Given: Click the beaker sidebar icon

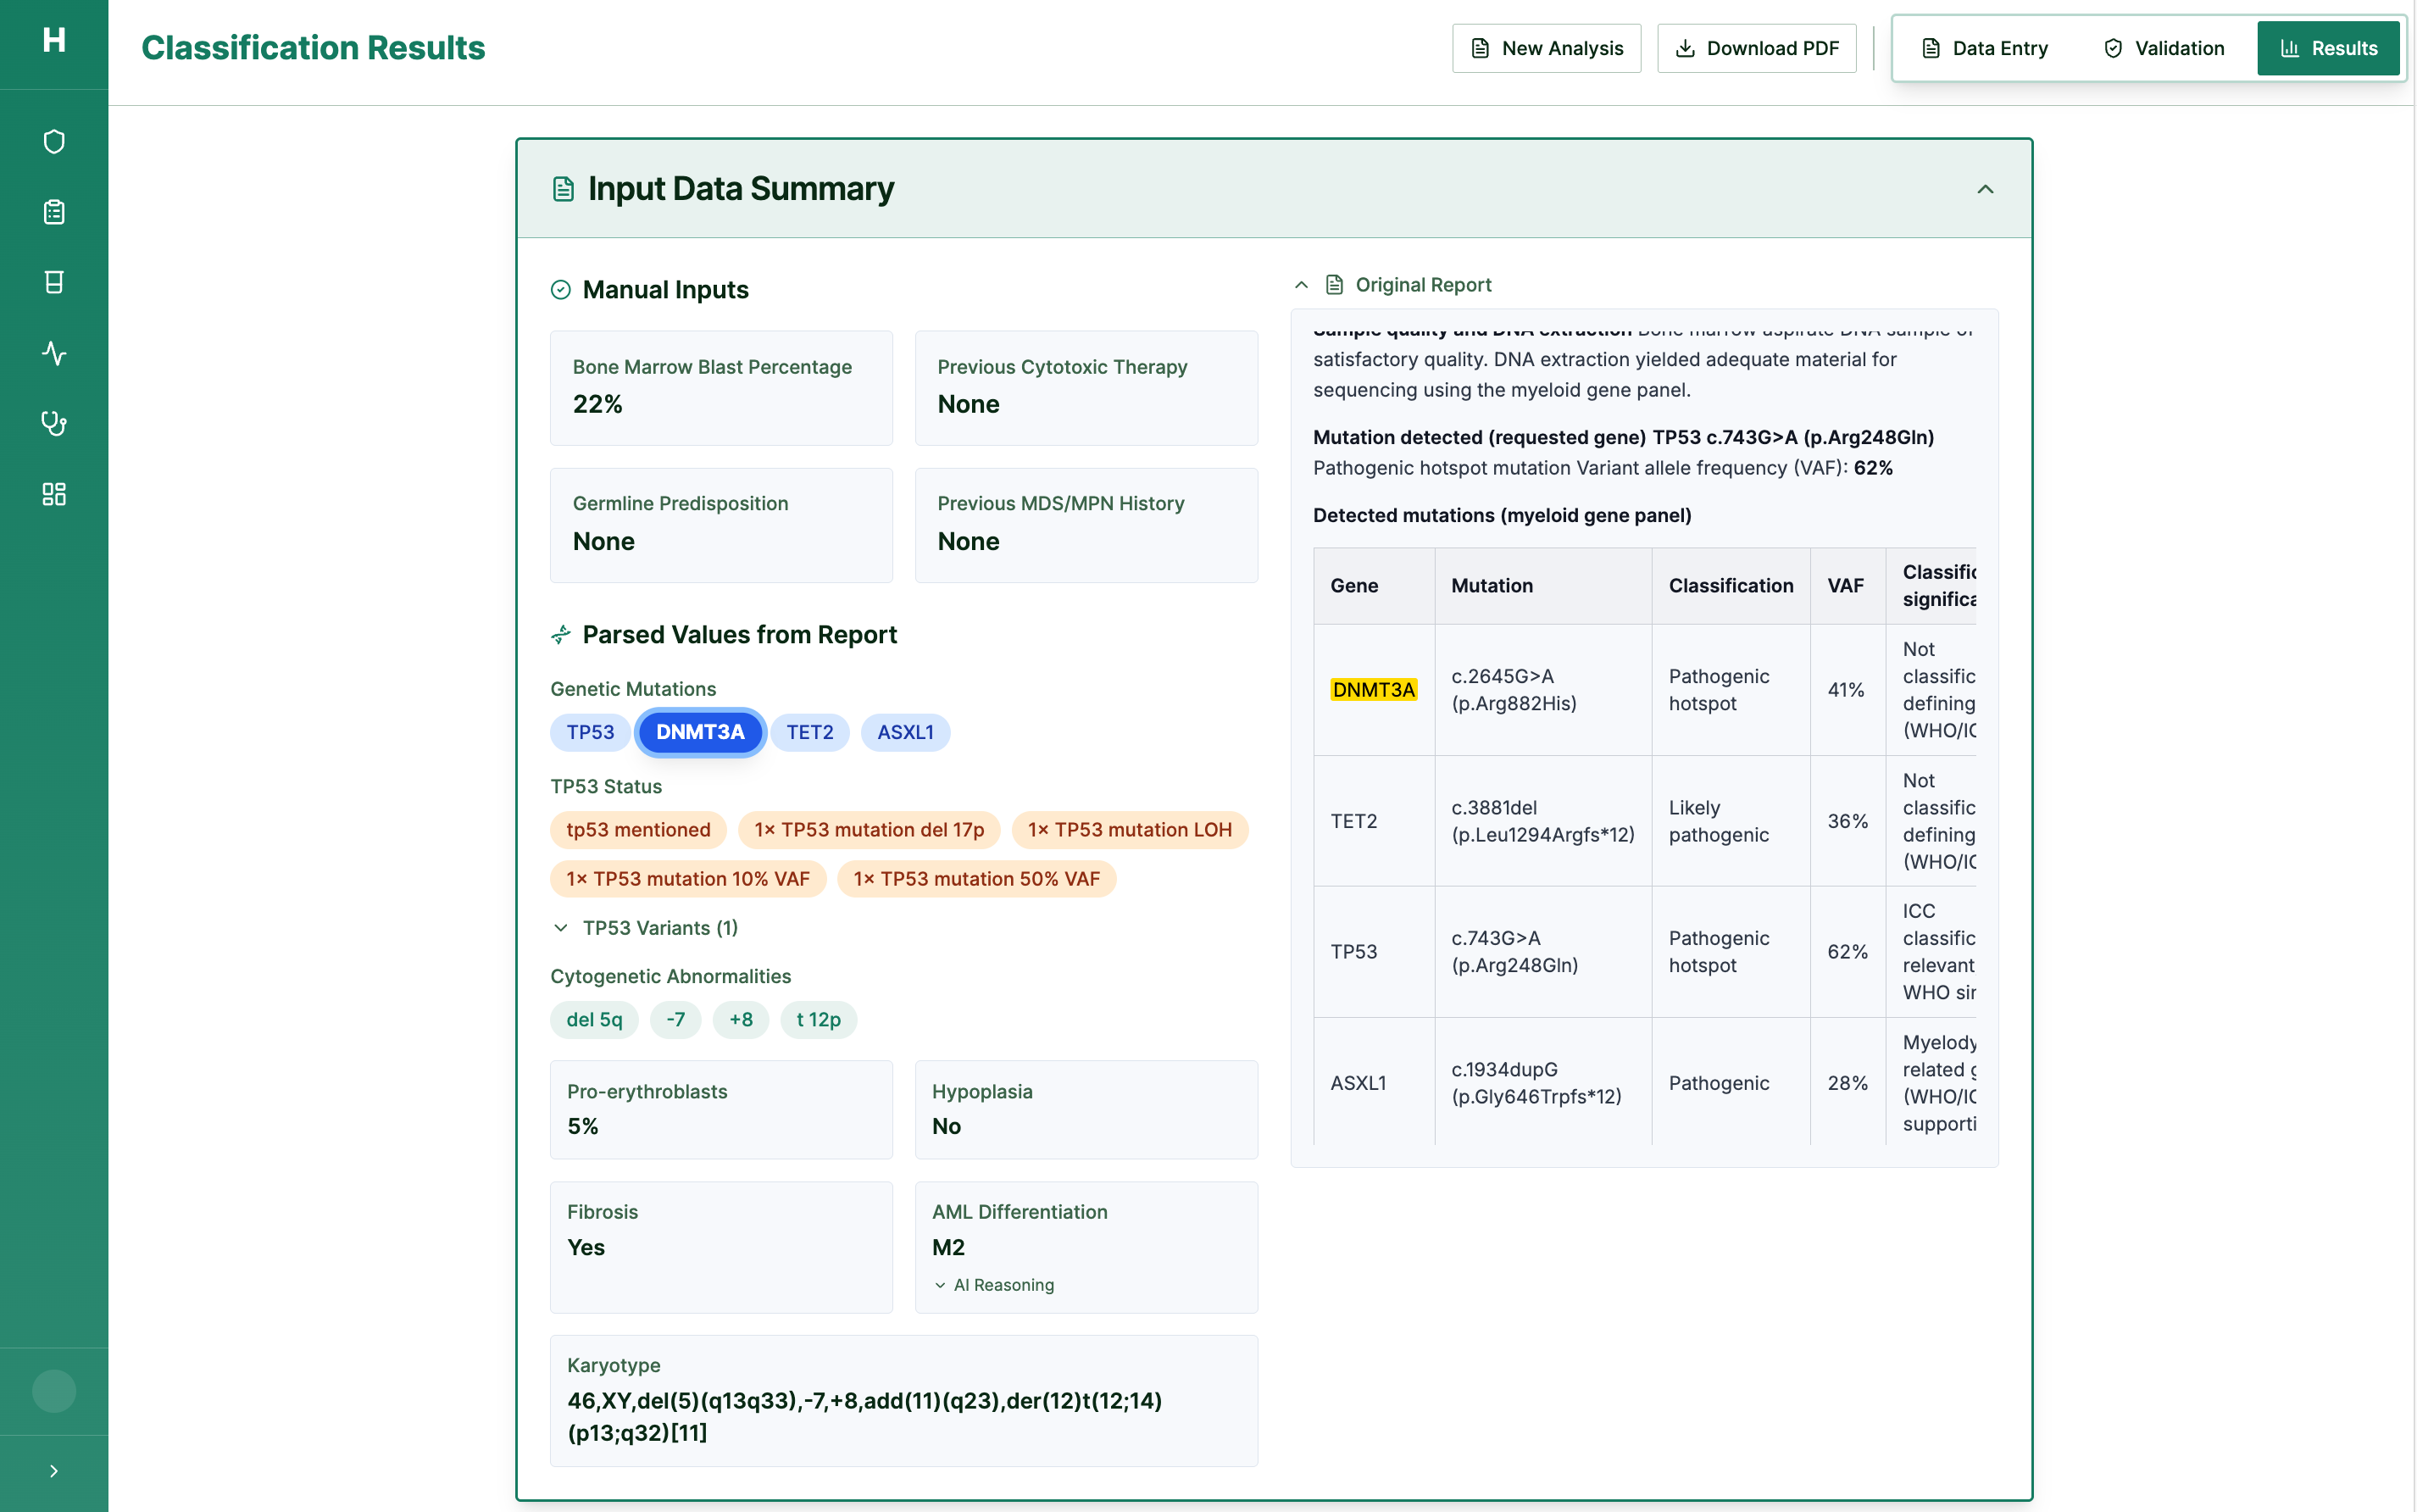Looking at the screenshot, I should pos(54,282).
